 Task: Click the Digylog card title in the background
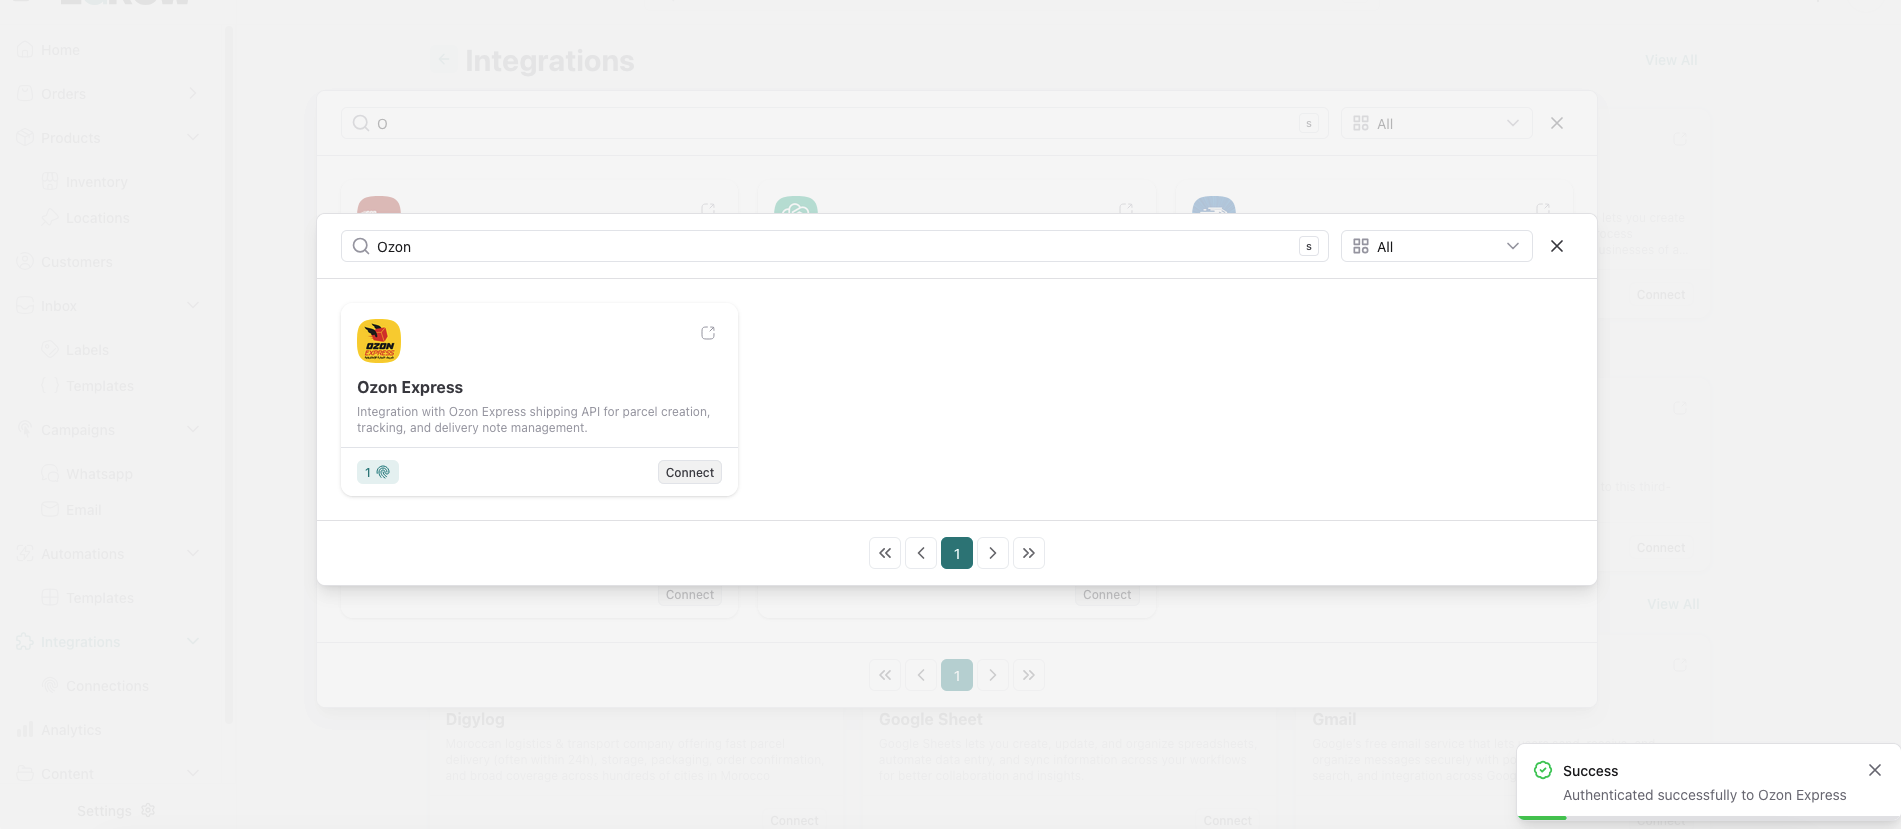(x=475, y=719)
